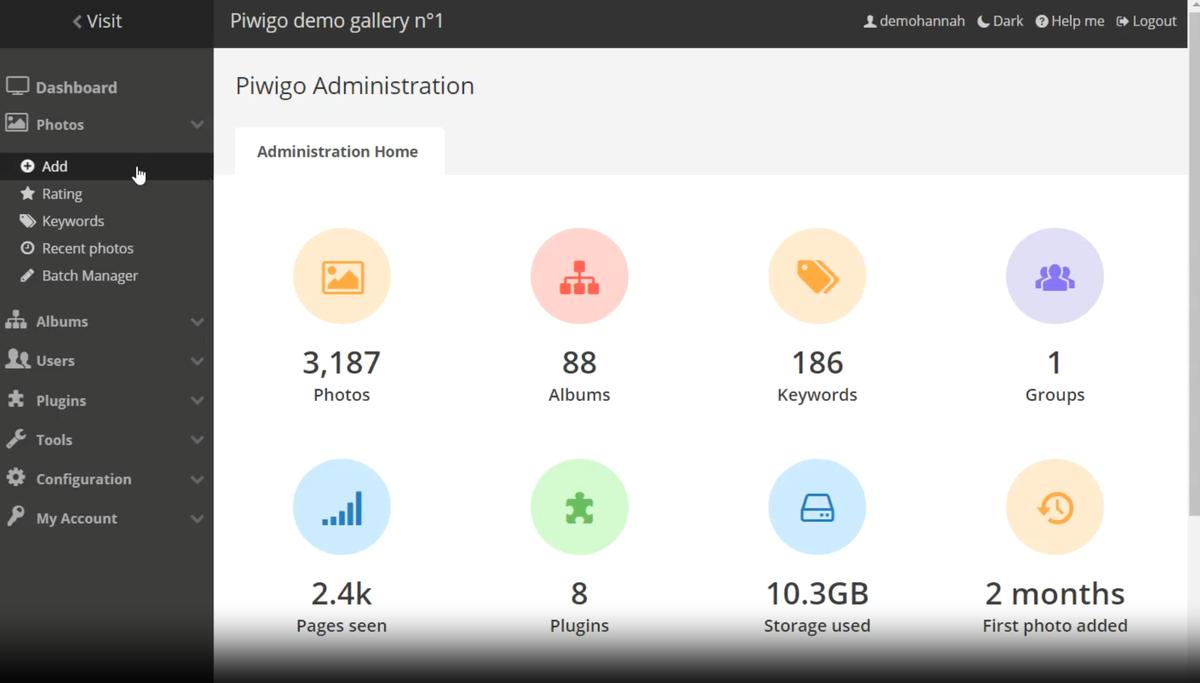Click the Piwigo Administration heading
Screen dimensions: 1200x683
(355, 86)
